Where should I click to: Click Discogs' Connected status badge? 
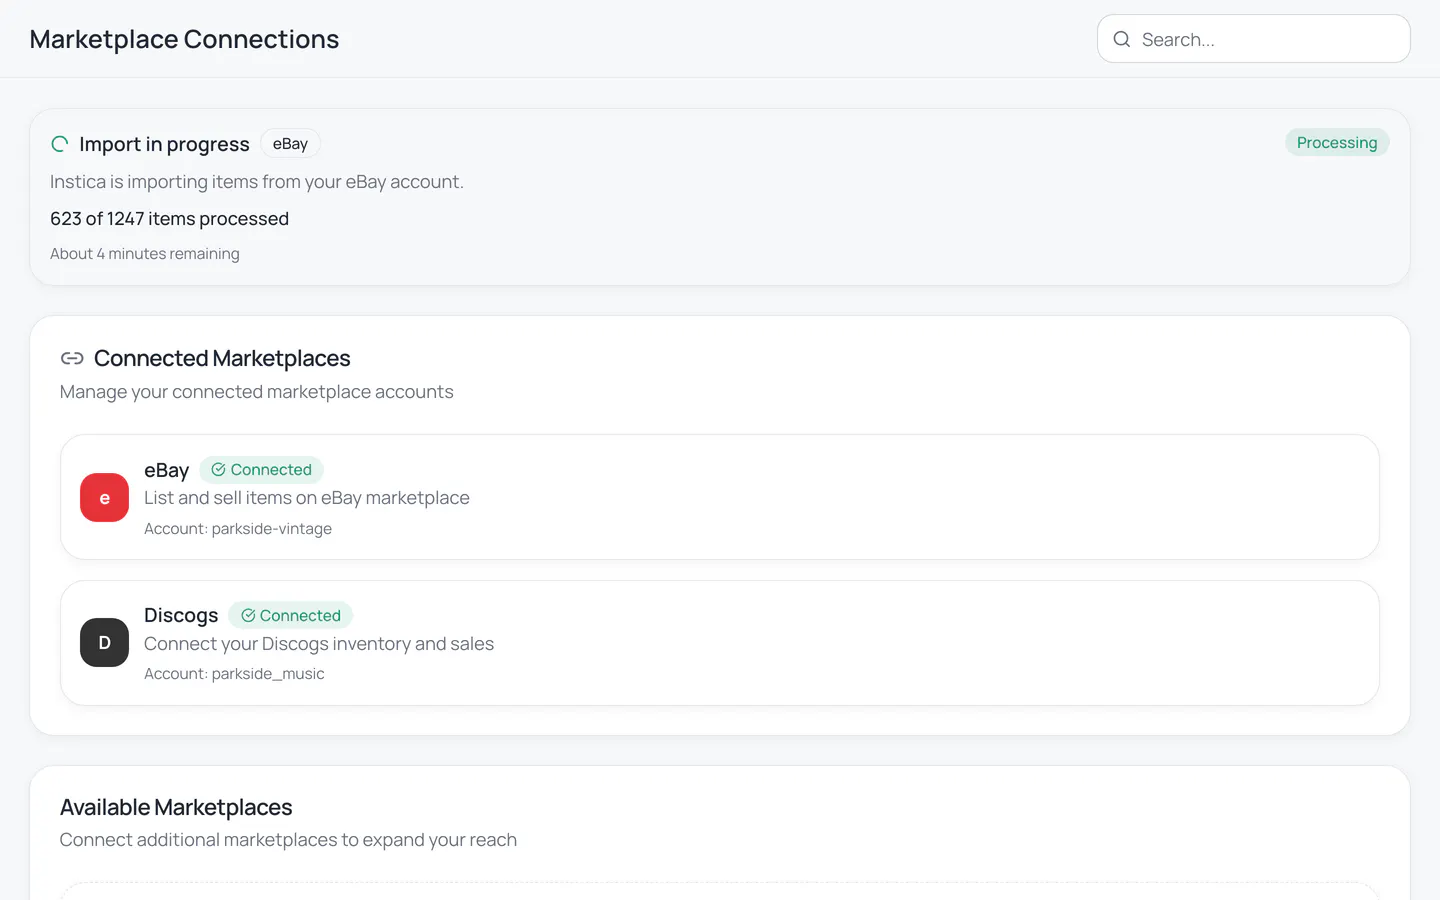(x=290, y=615)
